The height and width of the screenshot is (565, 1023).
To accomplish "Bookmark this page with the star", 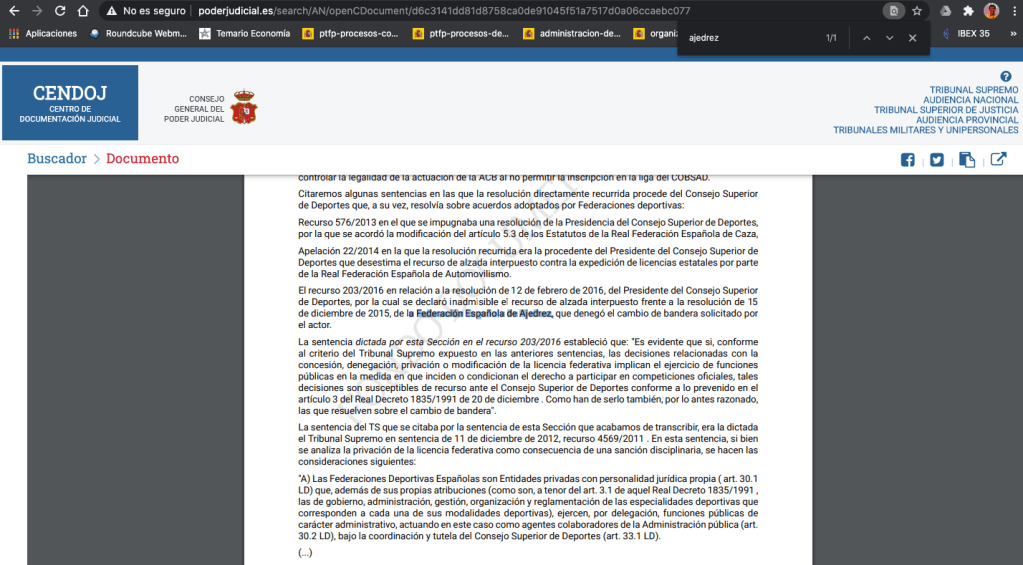I will pos(917,11).
